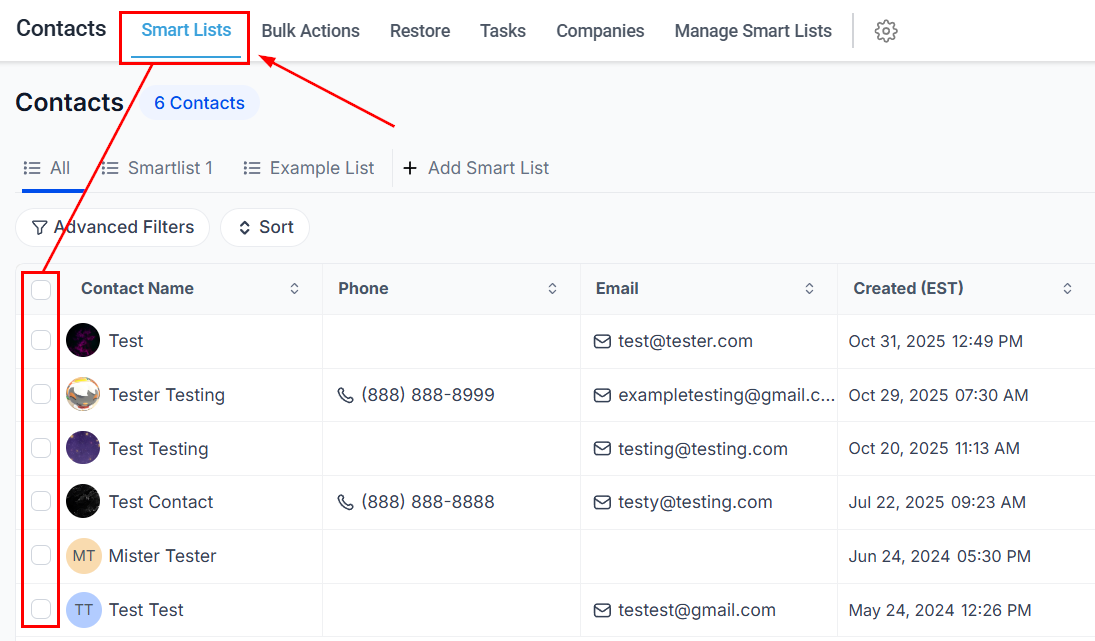
Task: Click the Manage Smart Lists menu item
Action: [752, 31]
